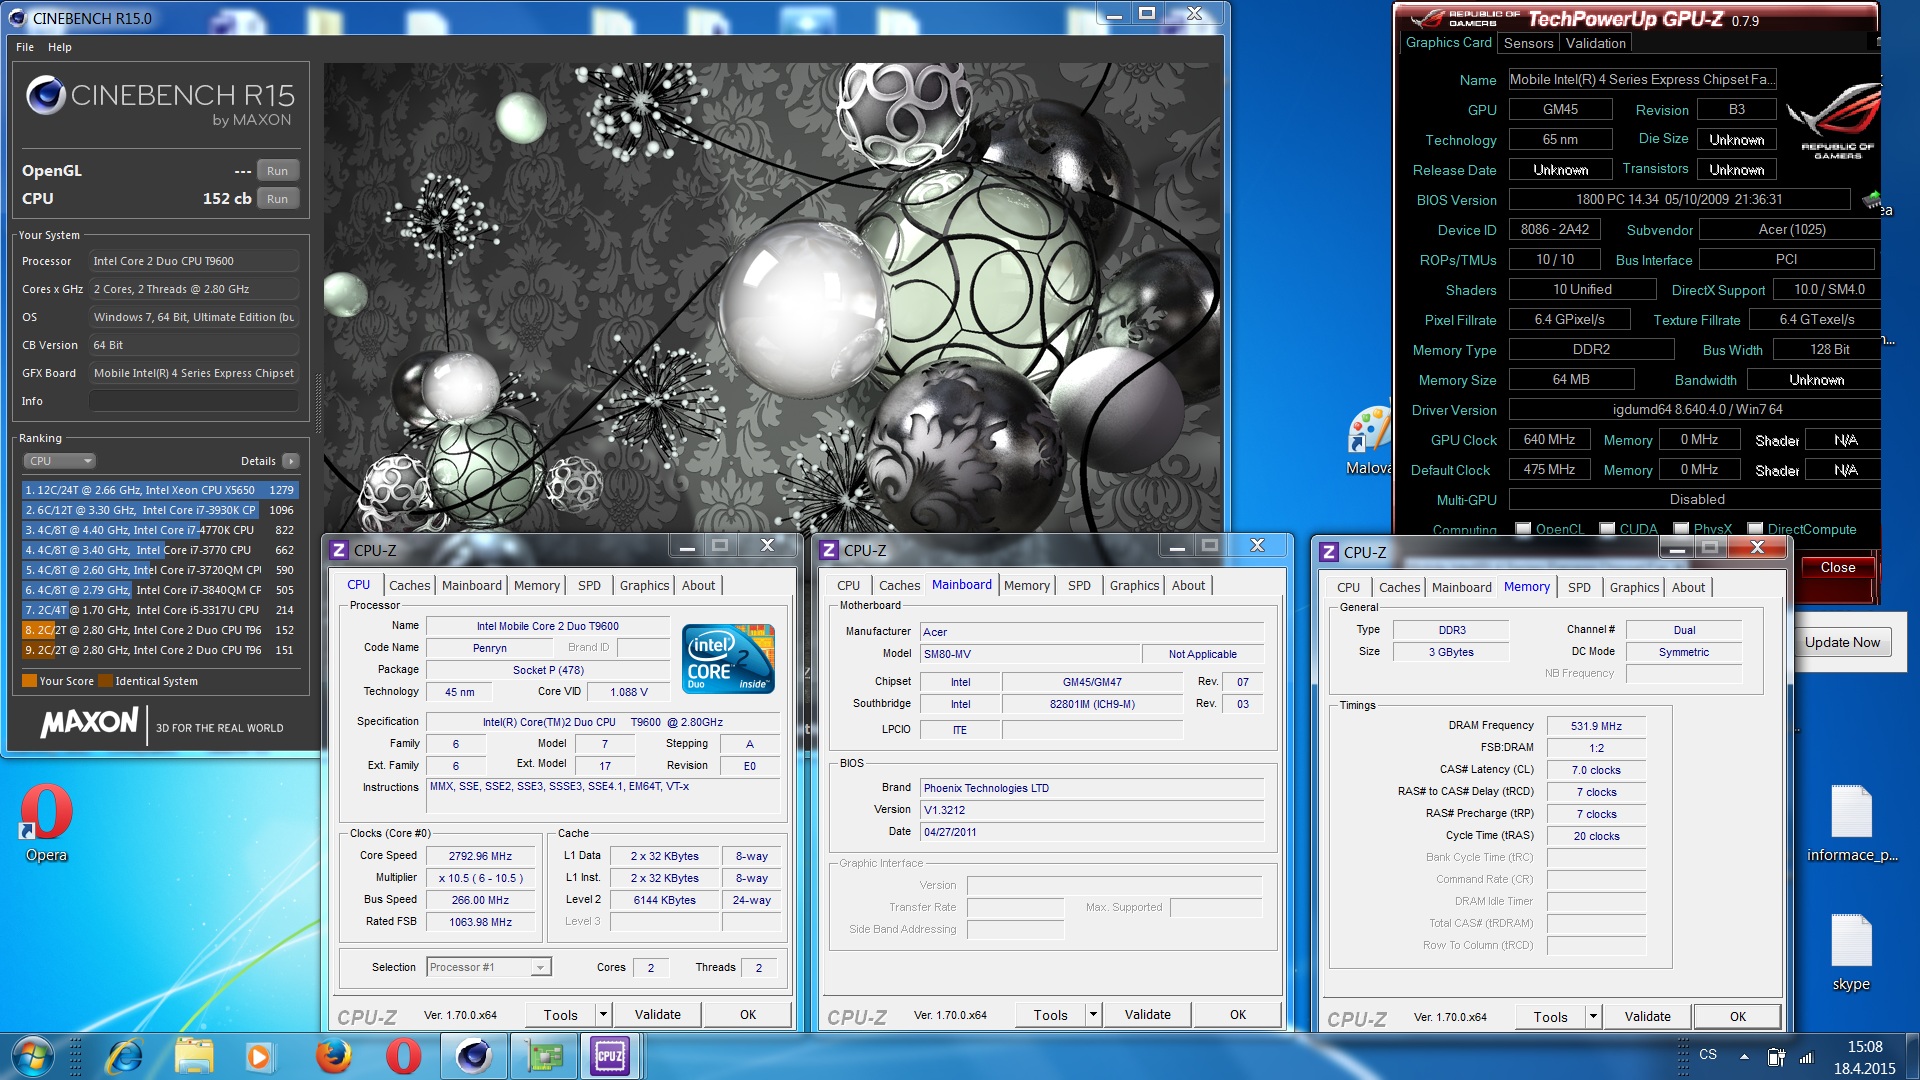Click the SM80-MV model value in CPU-Z
This screenshot has height=1080, width=1920.
pyautogui.click(x=1030, y=654)
